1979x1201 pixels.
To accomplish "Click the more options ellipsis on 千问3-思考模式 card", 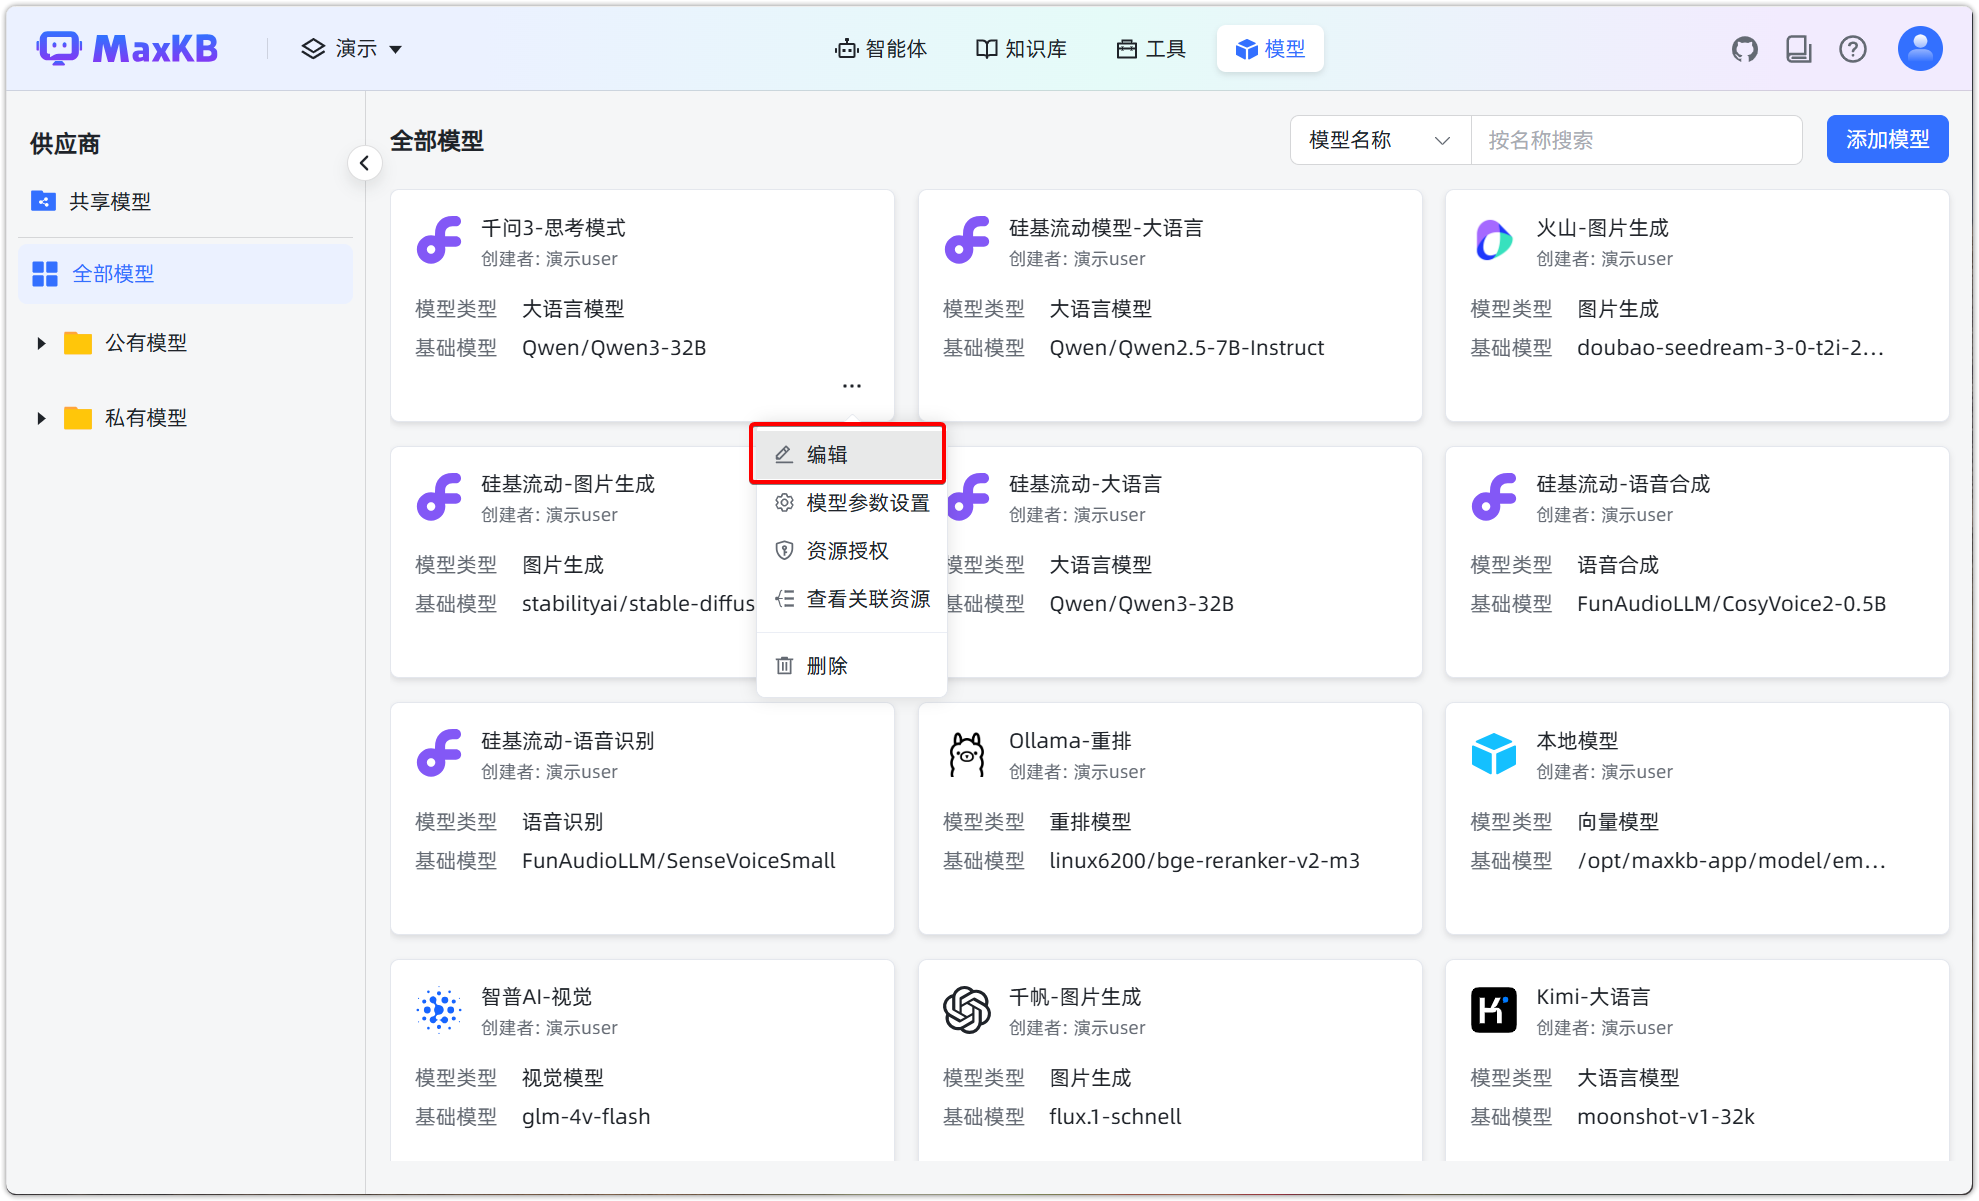I will (851, 385).
